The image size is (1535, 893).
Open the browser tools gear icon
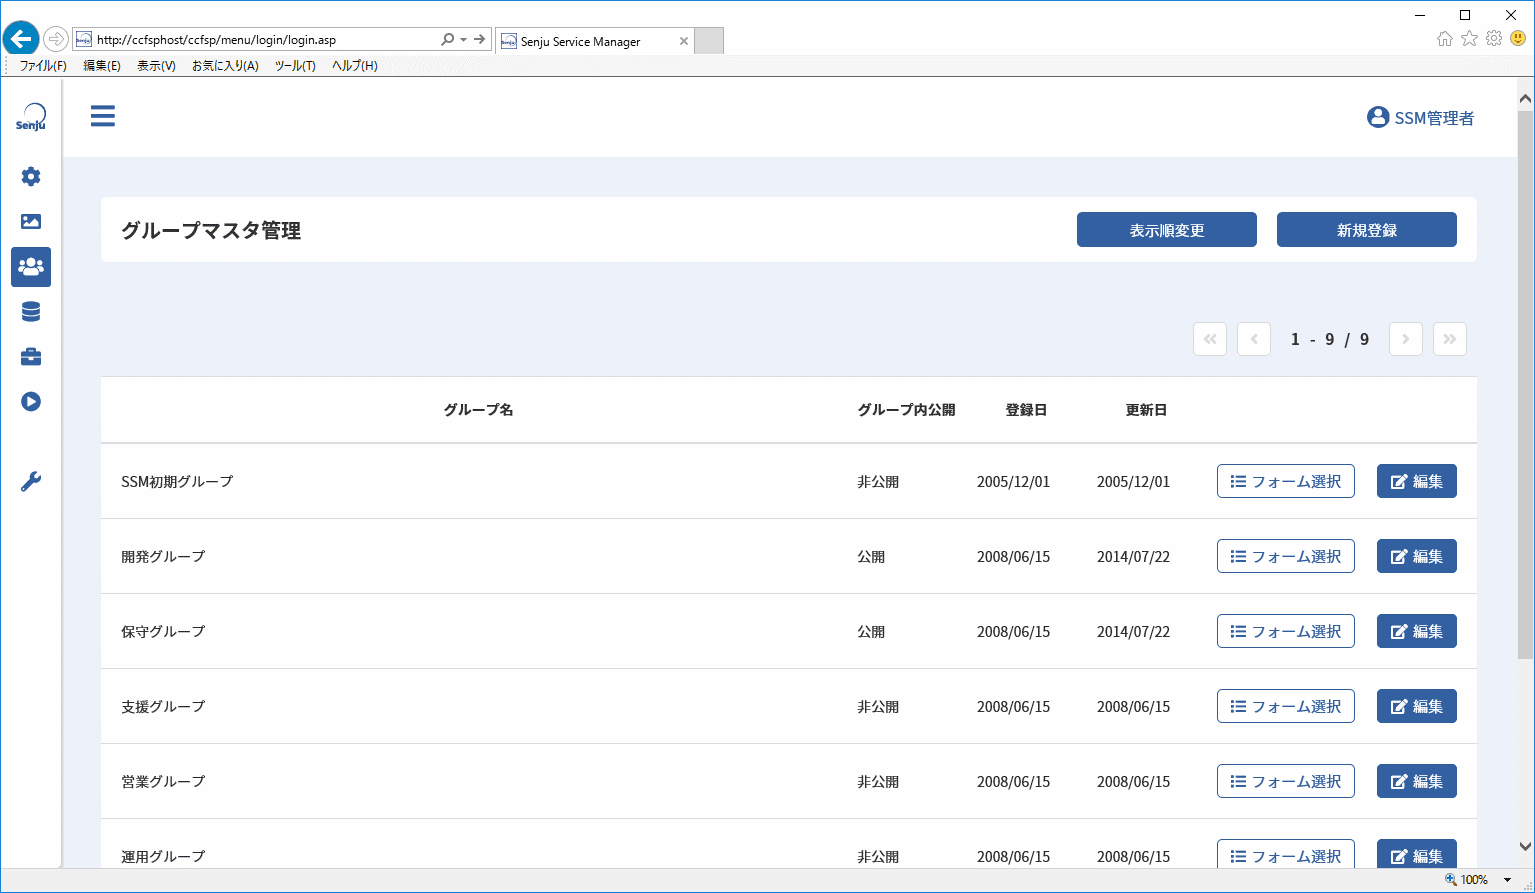click(x=1494, y=39)
